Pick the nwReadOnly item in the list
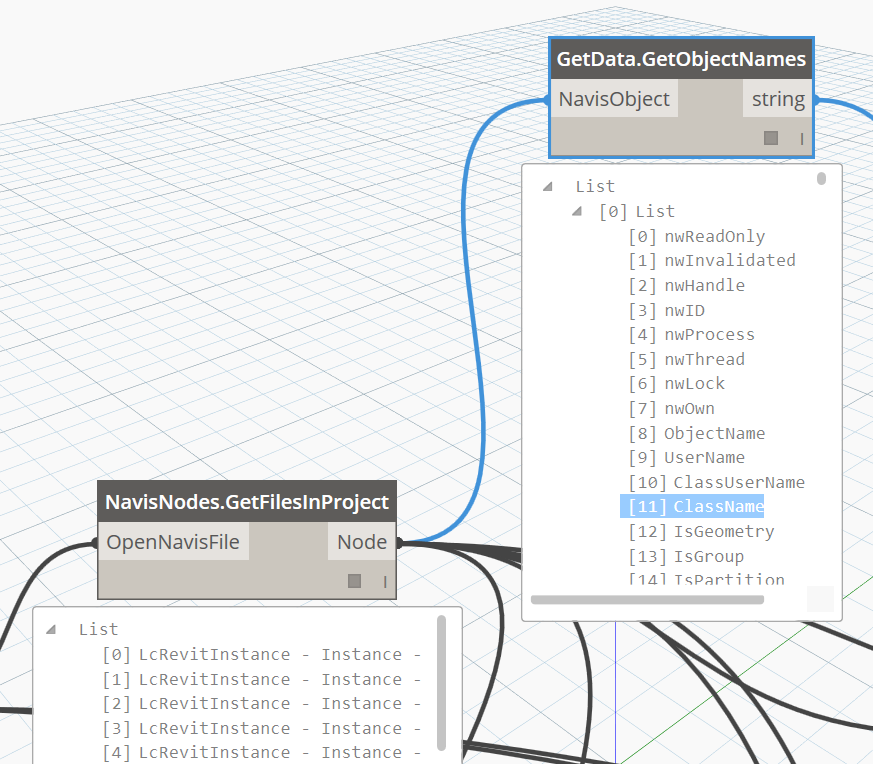This screenshot has height=764, width=873. (714, 237)
